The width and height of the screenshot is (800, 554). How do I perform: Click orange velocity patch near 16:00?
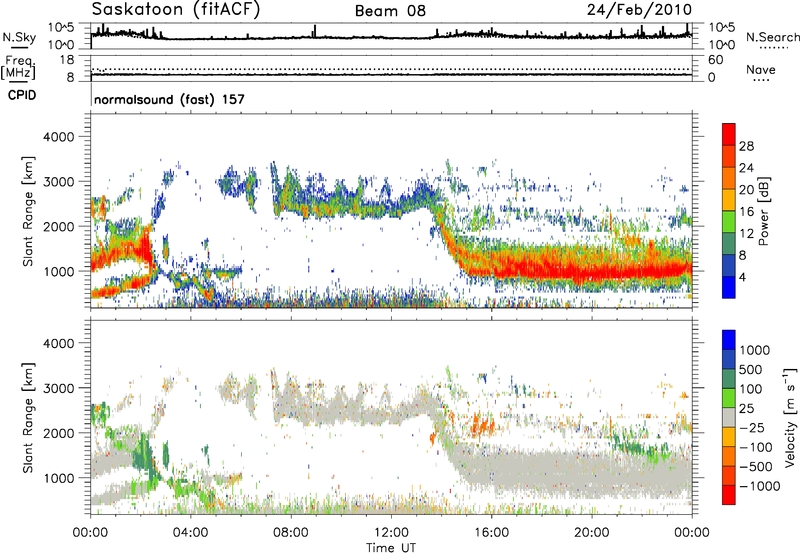click(482, 423)
